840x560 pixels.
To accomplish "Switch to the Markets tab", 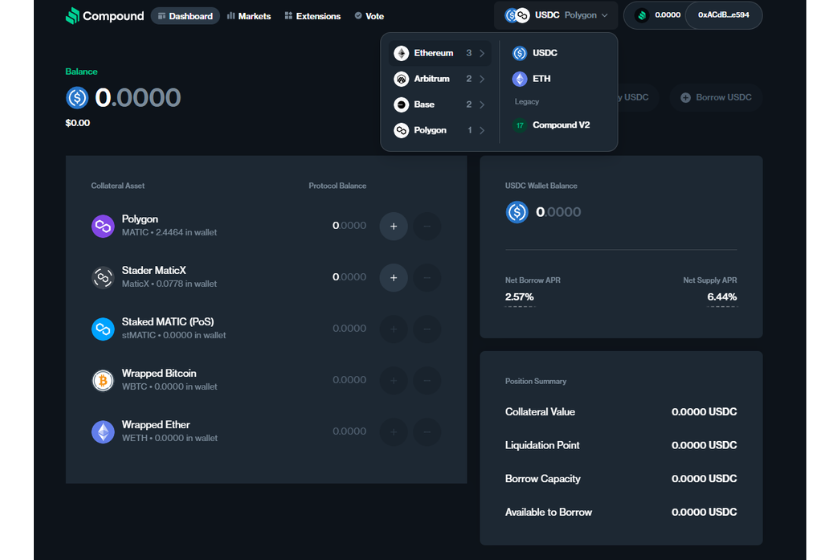I will (249, 16).
